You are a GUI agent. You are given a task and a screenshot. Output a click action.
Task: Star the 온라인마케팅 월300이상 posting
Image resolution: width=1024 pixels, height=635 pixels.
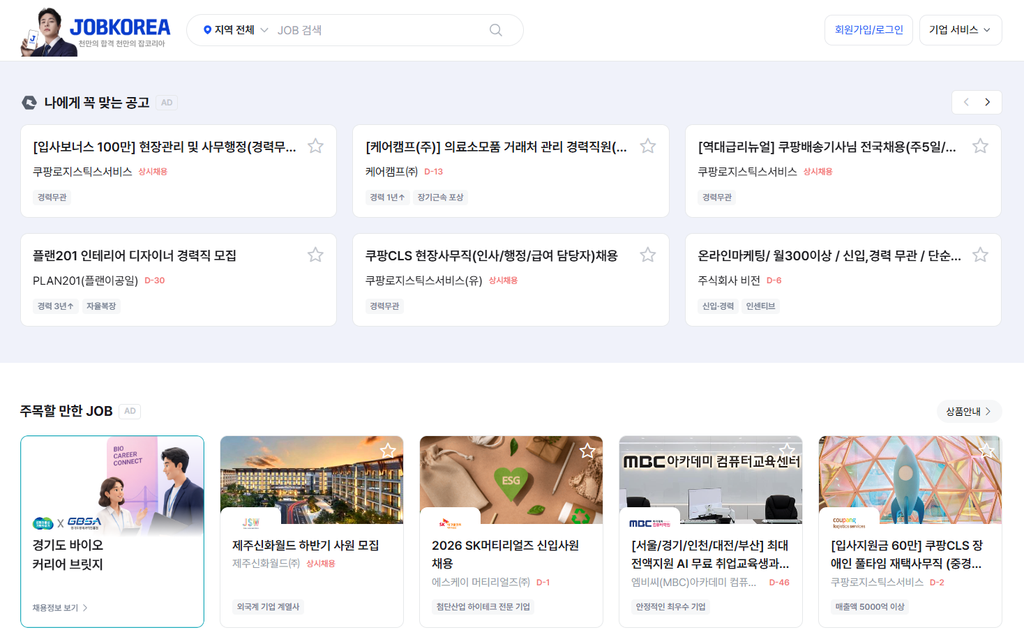[x=980, y=255]
